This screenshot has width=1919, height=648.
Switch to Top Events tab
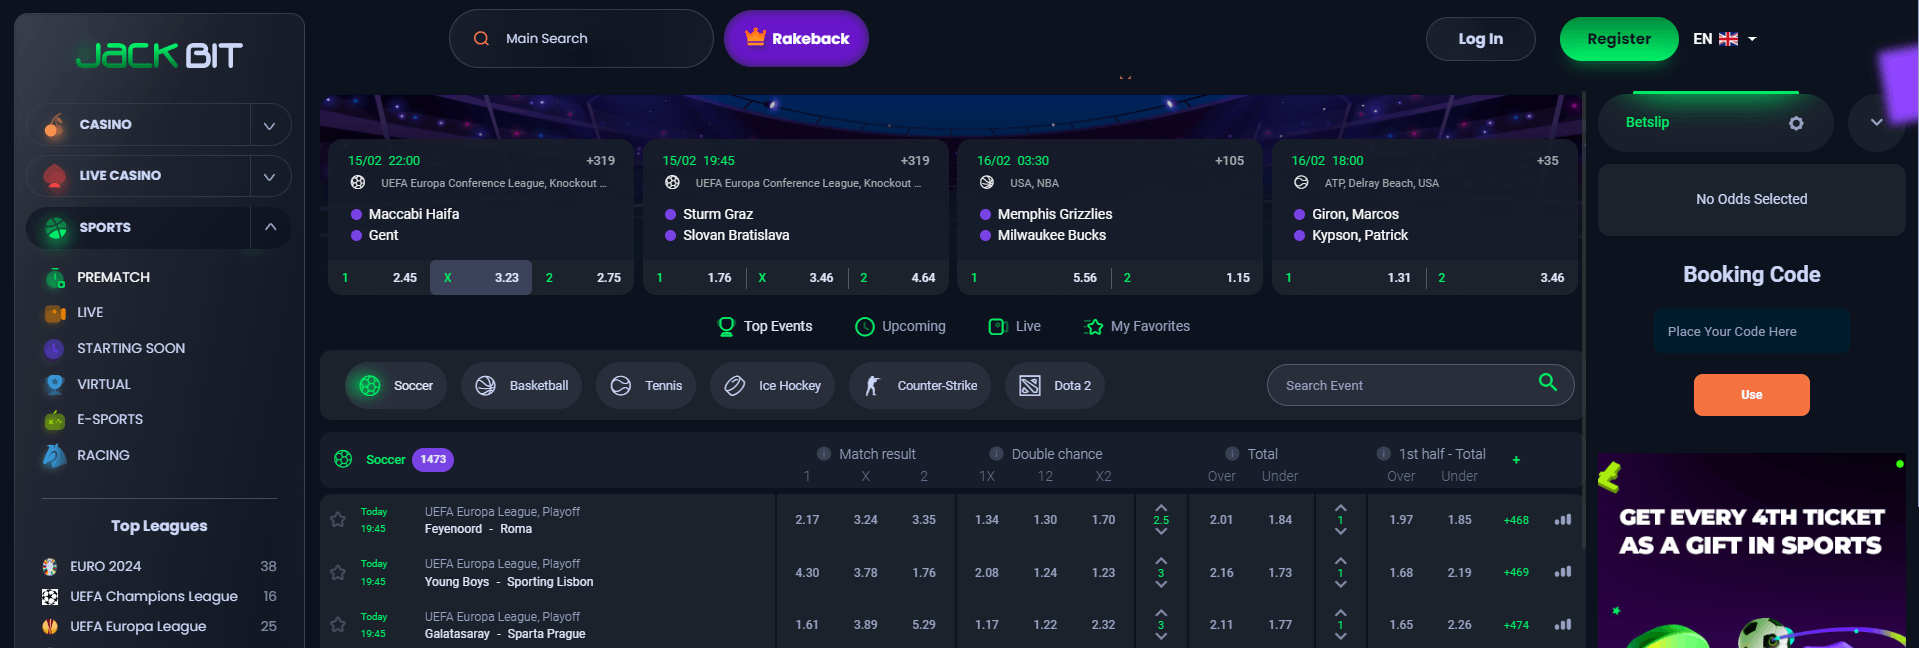click(x=765, y=327)
